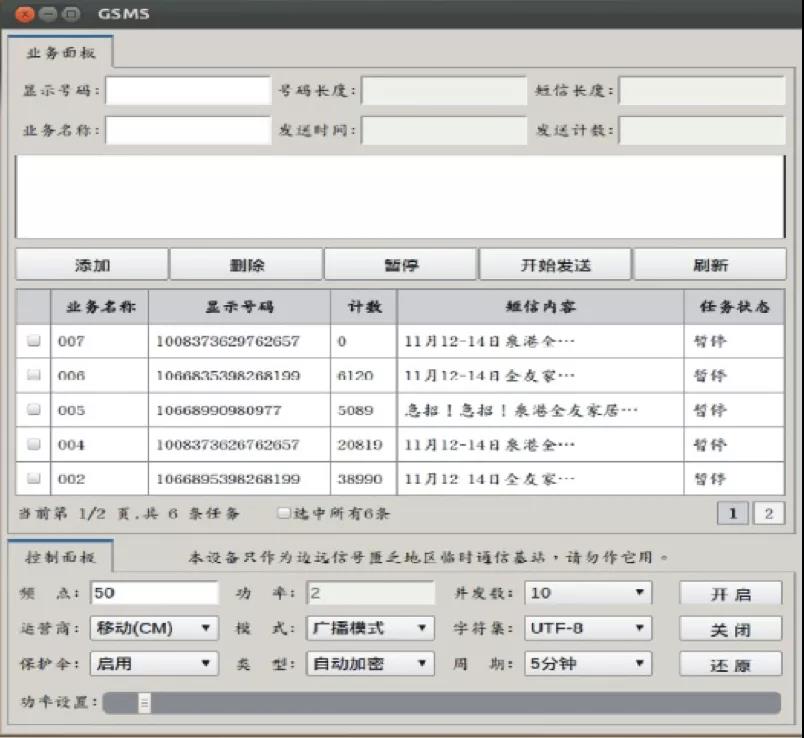Click the count value 6120
The height and width of the screenshot is (738, 804).
(355, 375)
